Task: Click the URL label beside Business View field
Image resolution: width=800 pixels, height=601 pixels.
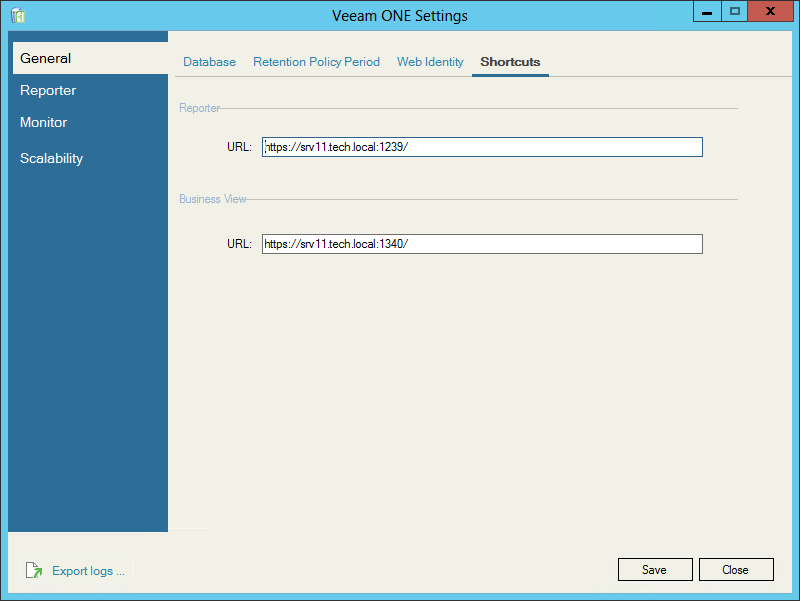Action: (239, 244)
